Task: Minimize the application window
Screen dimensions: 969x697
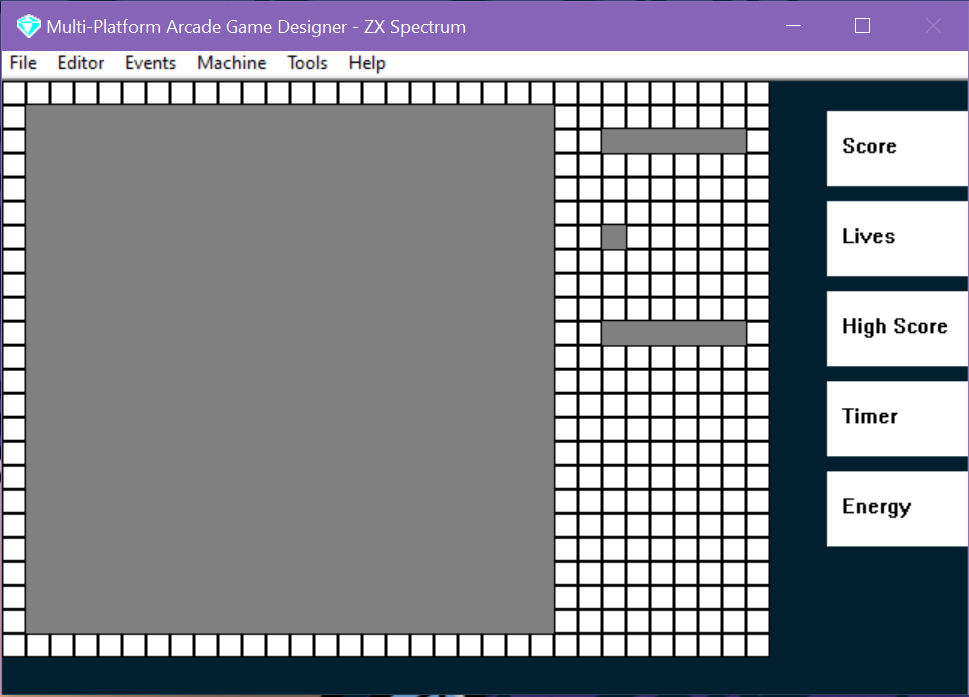Action: click(x=793, y=25)
